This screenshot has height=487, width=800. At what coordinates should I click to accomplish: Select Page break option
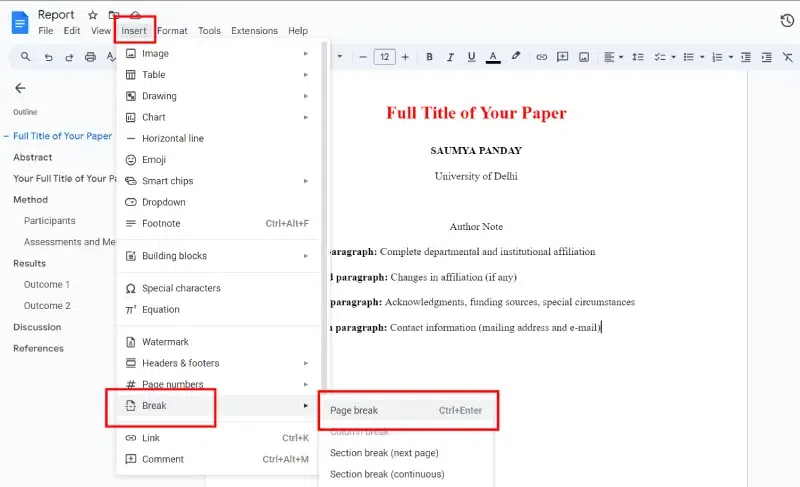coord(406,411)
